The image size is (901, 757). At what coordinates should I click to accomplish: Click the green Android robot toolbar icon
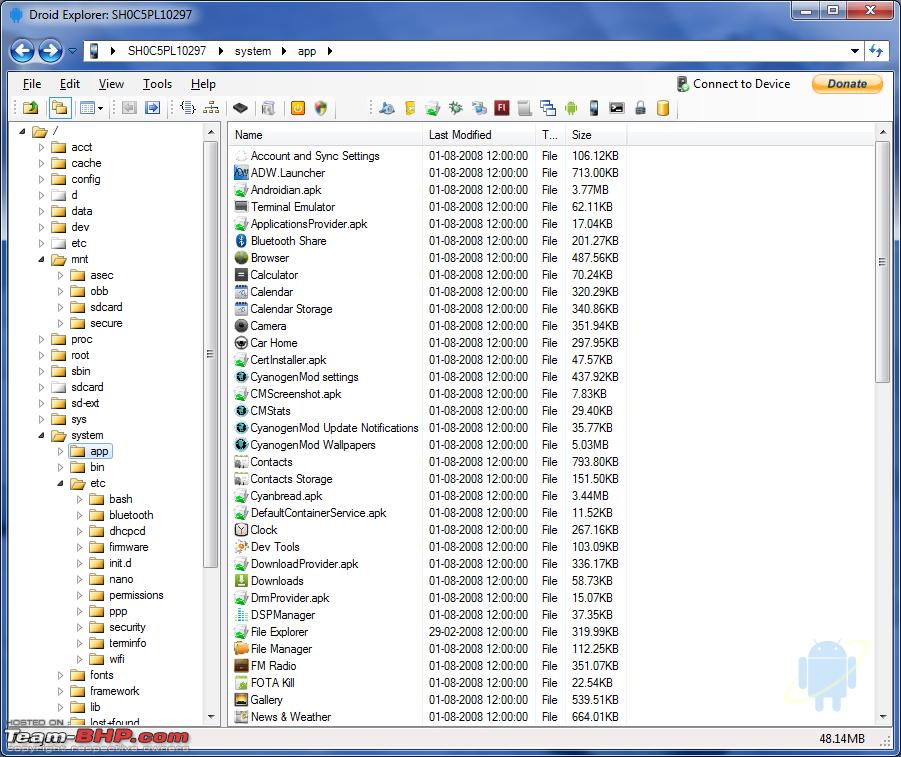[571, 107]
